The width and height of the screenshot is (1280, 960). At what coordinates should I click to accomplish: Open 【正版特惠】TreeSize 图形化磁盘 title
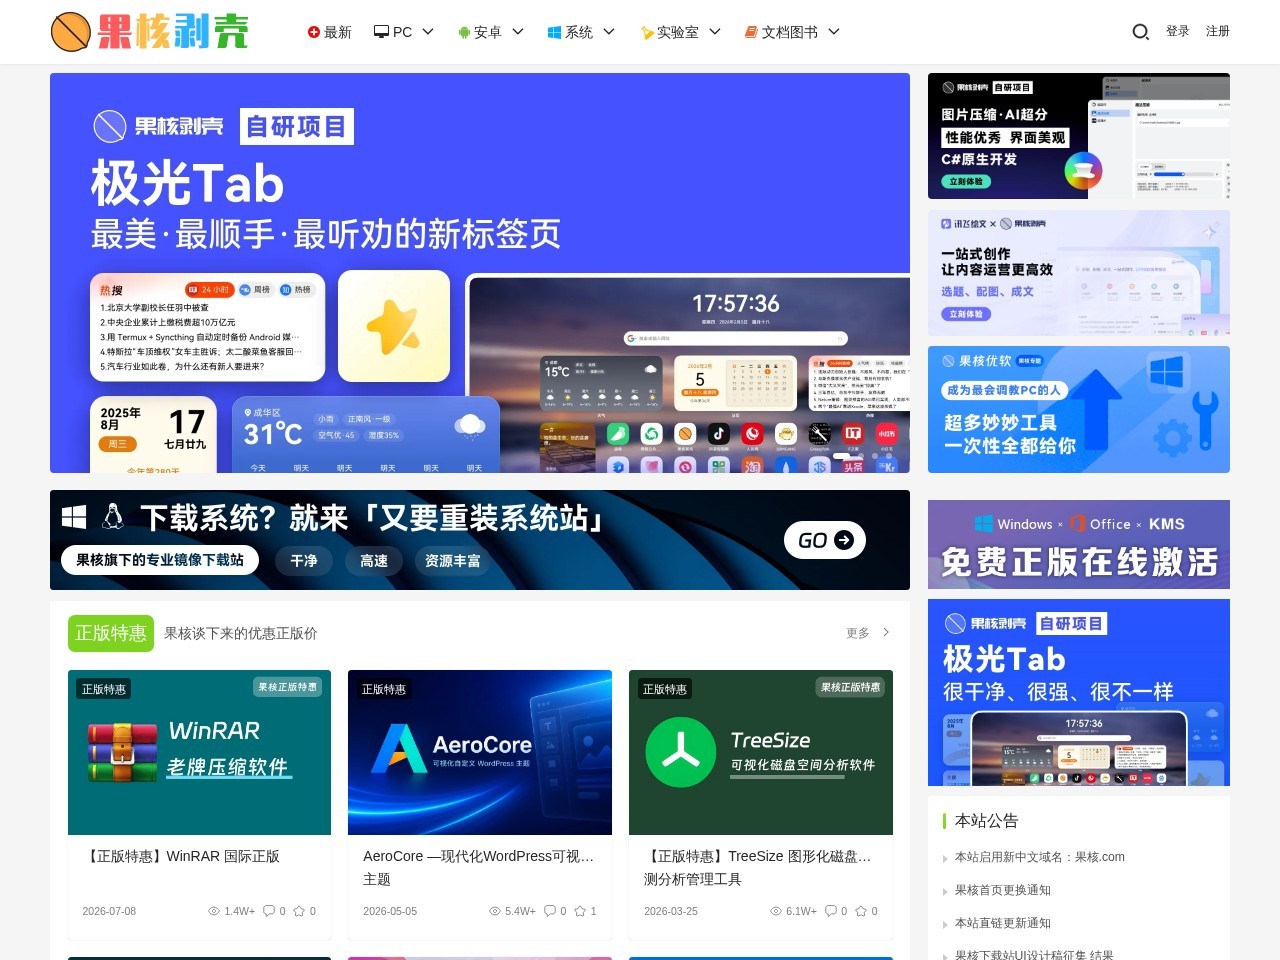(x=759, y=867)
